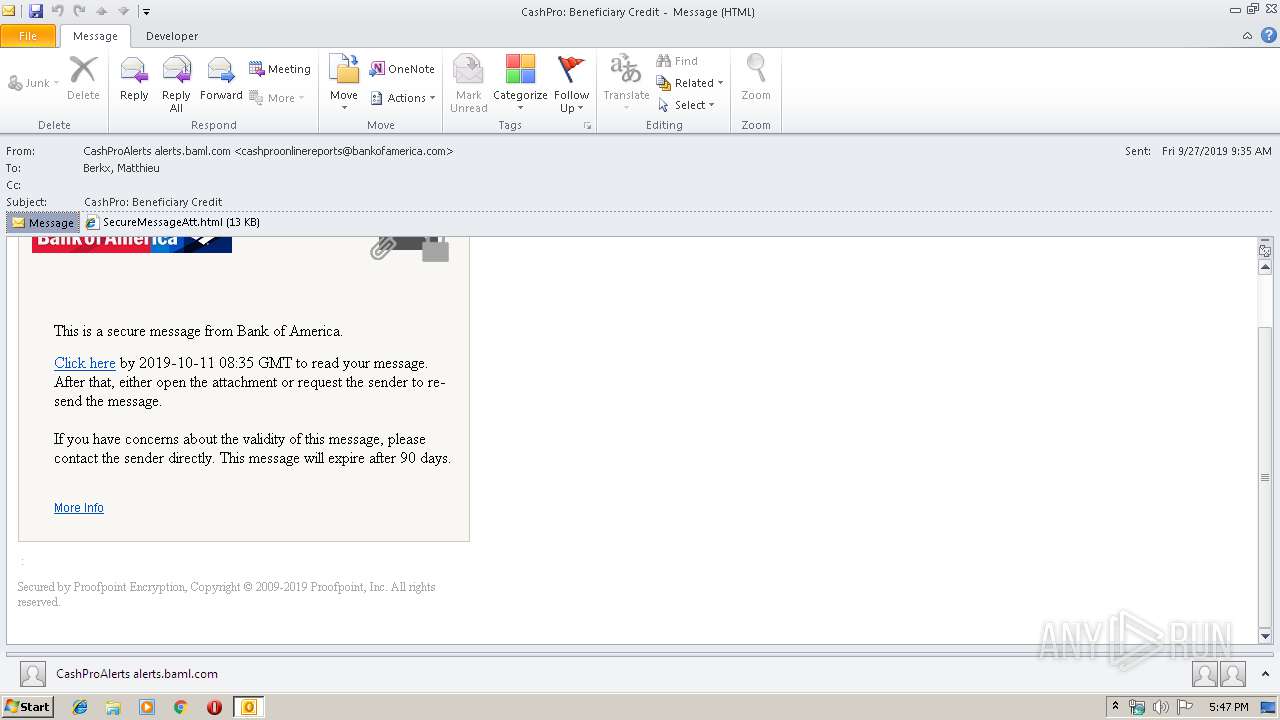Select the Message body tab

coord(43,222)
